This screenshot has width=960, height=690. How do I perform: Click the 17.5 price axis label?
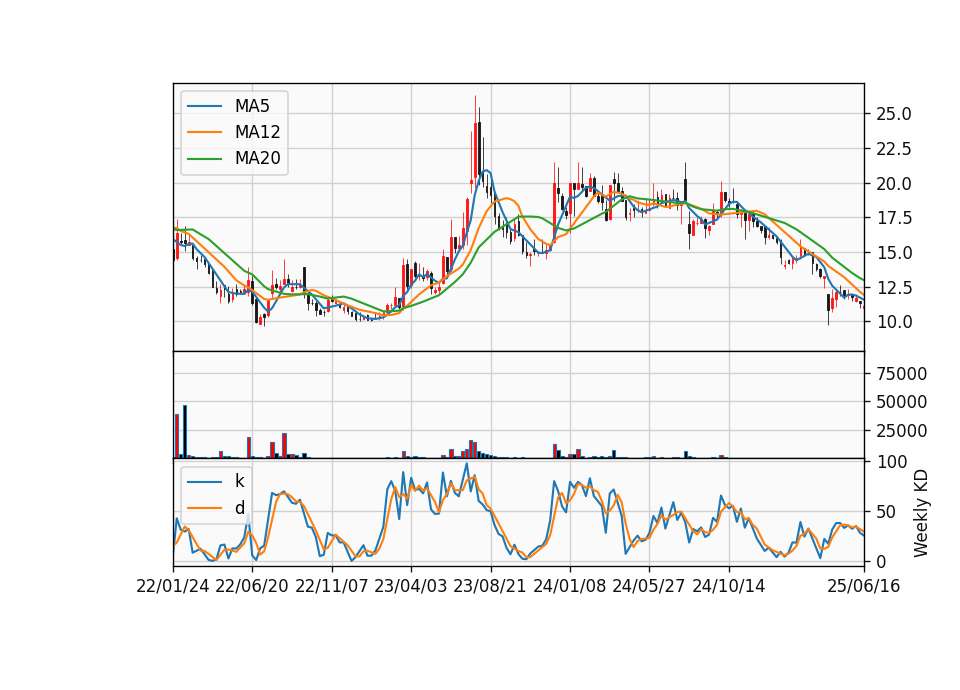click(x=894, y=218)
